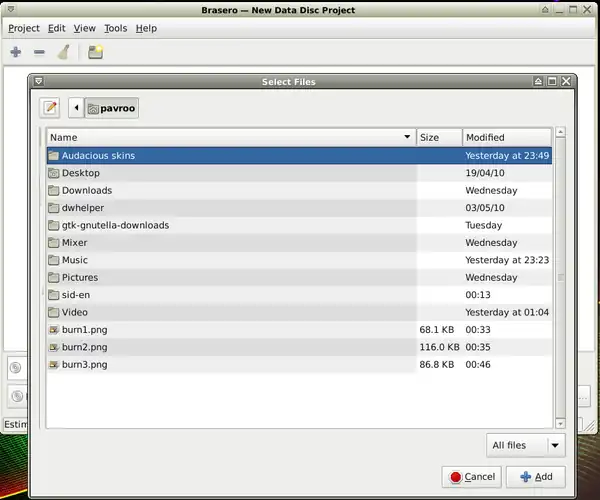Click the remove files minus toolbar icon

(39, 52)
